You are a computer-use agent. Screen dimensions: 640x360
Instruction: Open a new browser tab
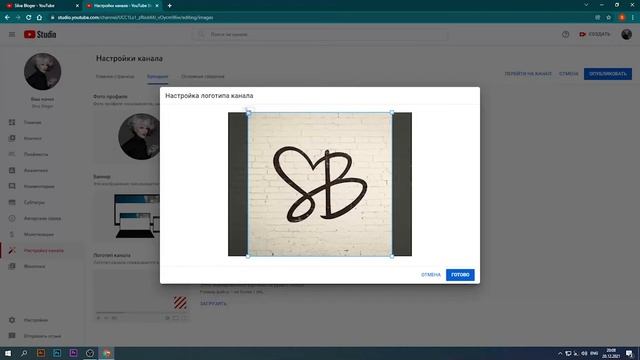(x=169, y=6)
